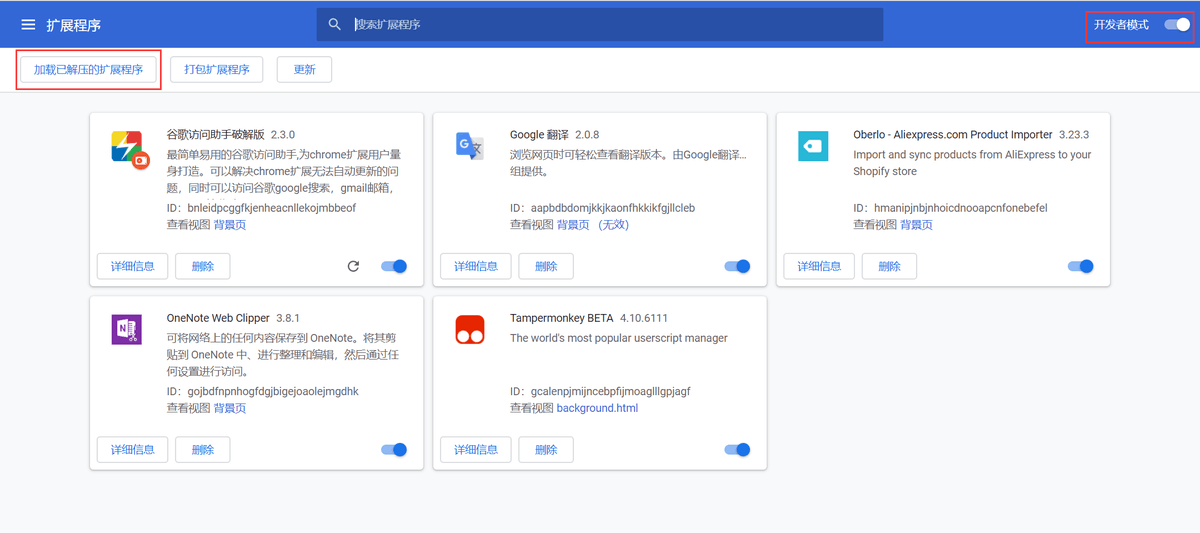Click the 扩展程序 page title
Viewport: 1200px width, 533px height.
click(73, 25)
